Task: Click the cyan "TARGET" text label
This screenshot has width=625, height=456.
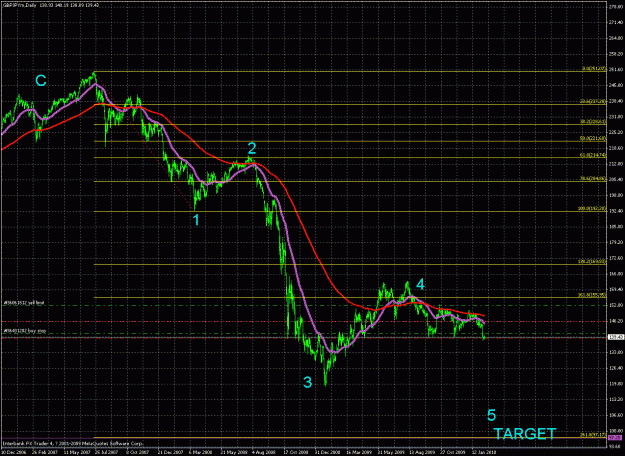Action: [x=525, y=434]
